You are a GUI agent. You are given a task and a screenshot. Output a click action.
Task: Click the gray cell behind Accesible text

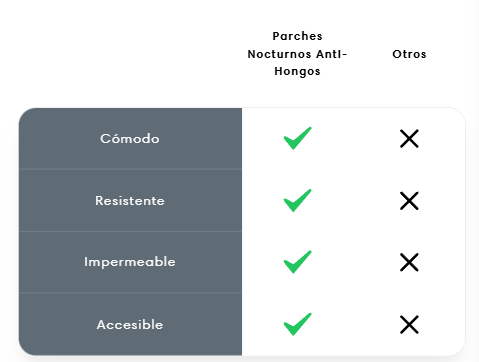tap(130, 324)
